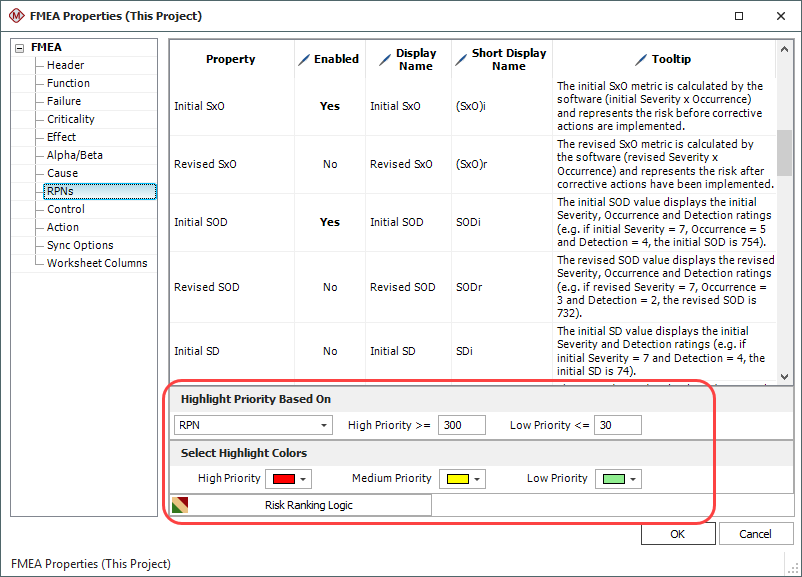Click the FMEA Properties app icon in title bar

click(x=13, y=16)
